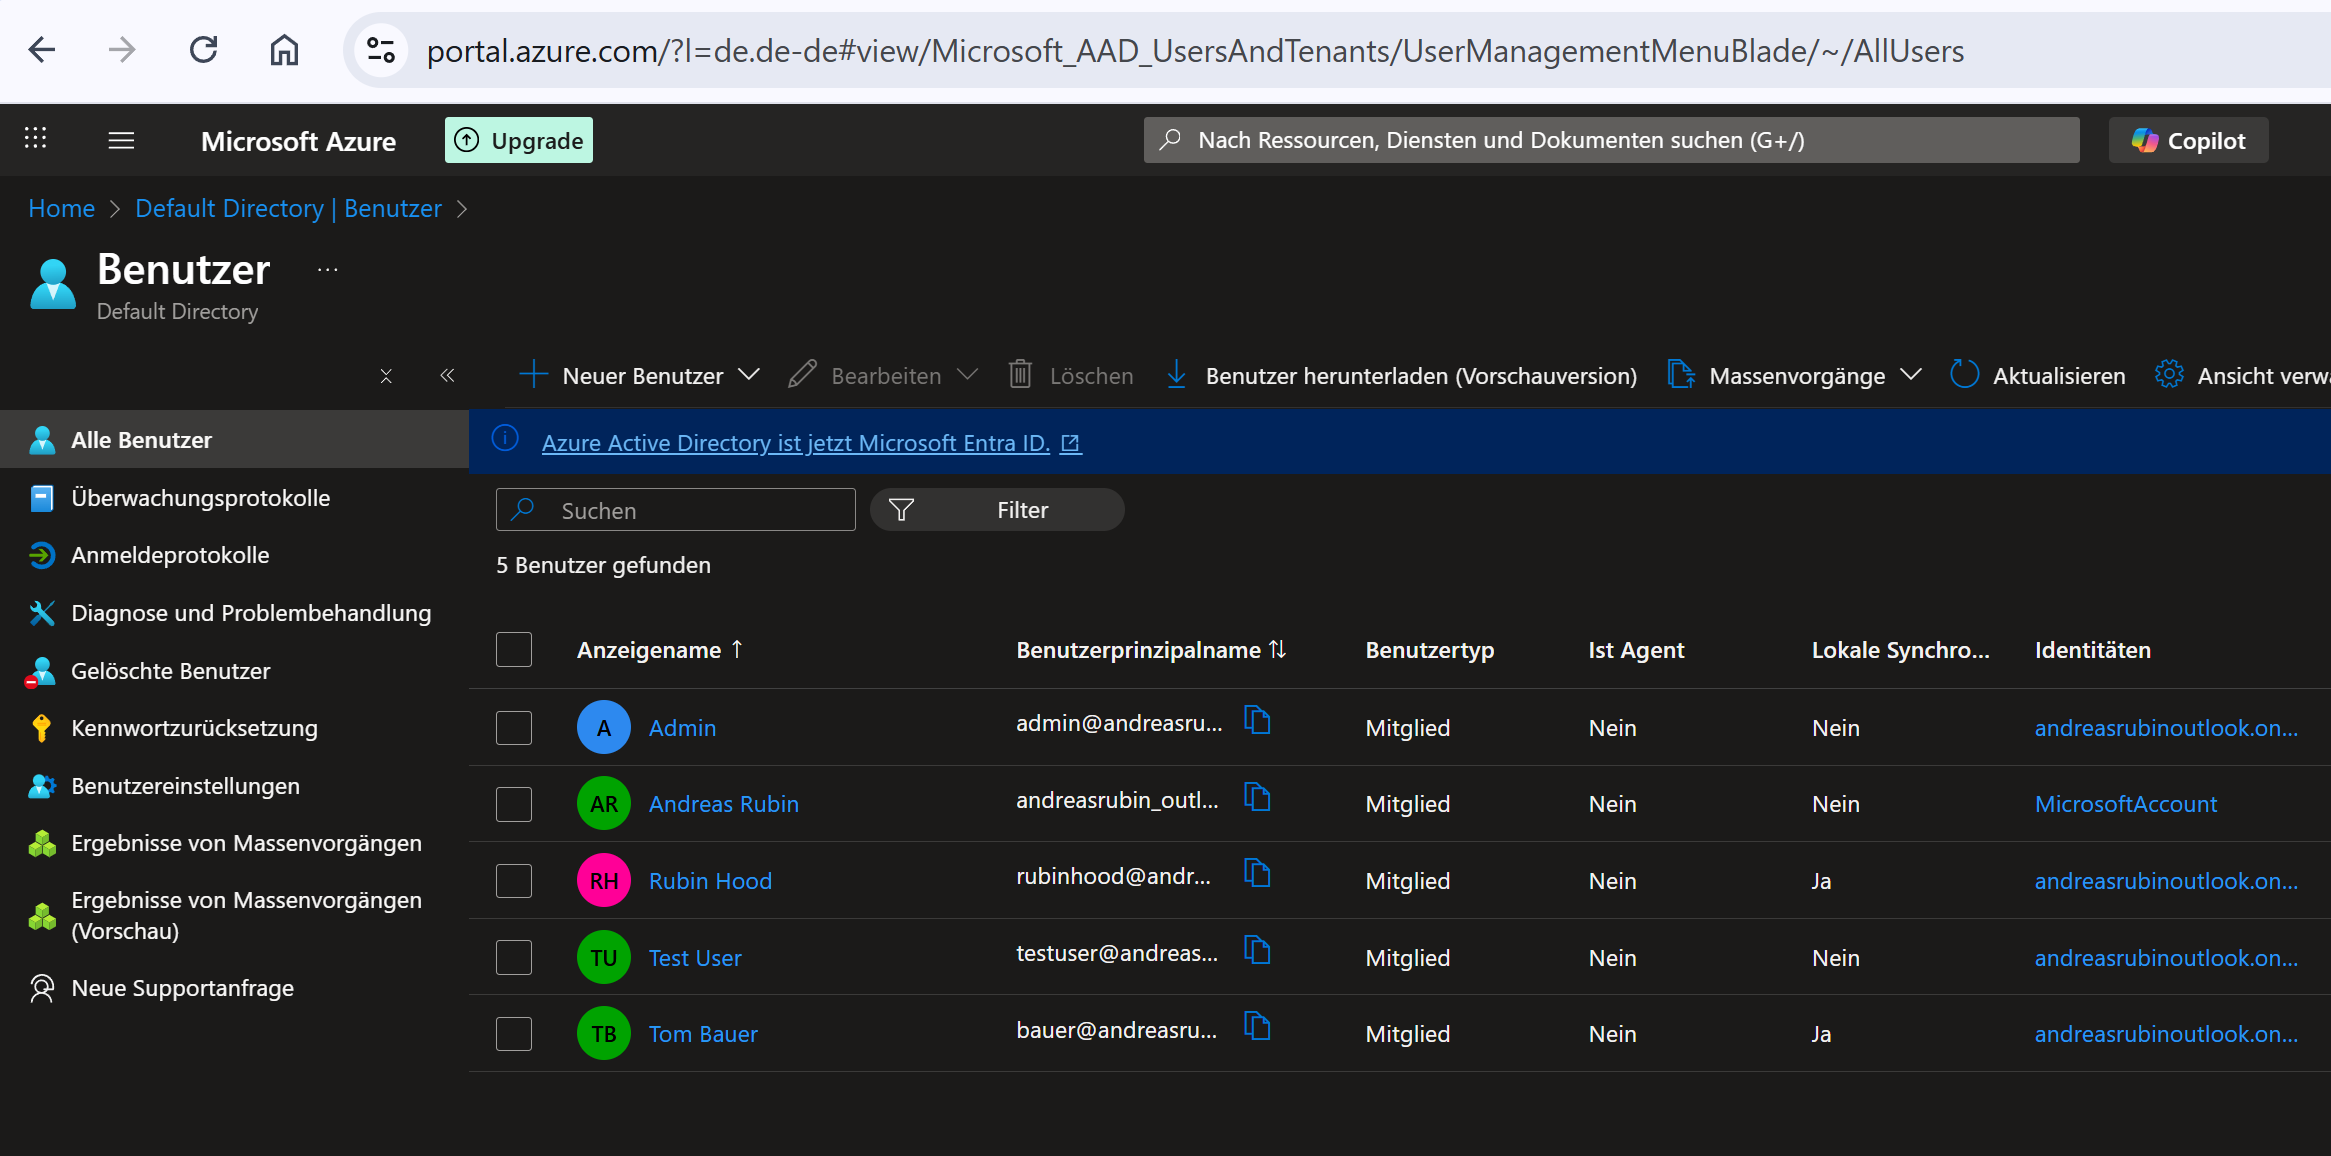This screenshot has width=2331, height=1156.
Task: Open Anmeldeprotokolle from the sidebar
Action: (x=169, y=554)
